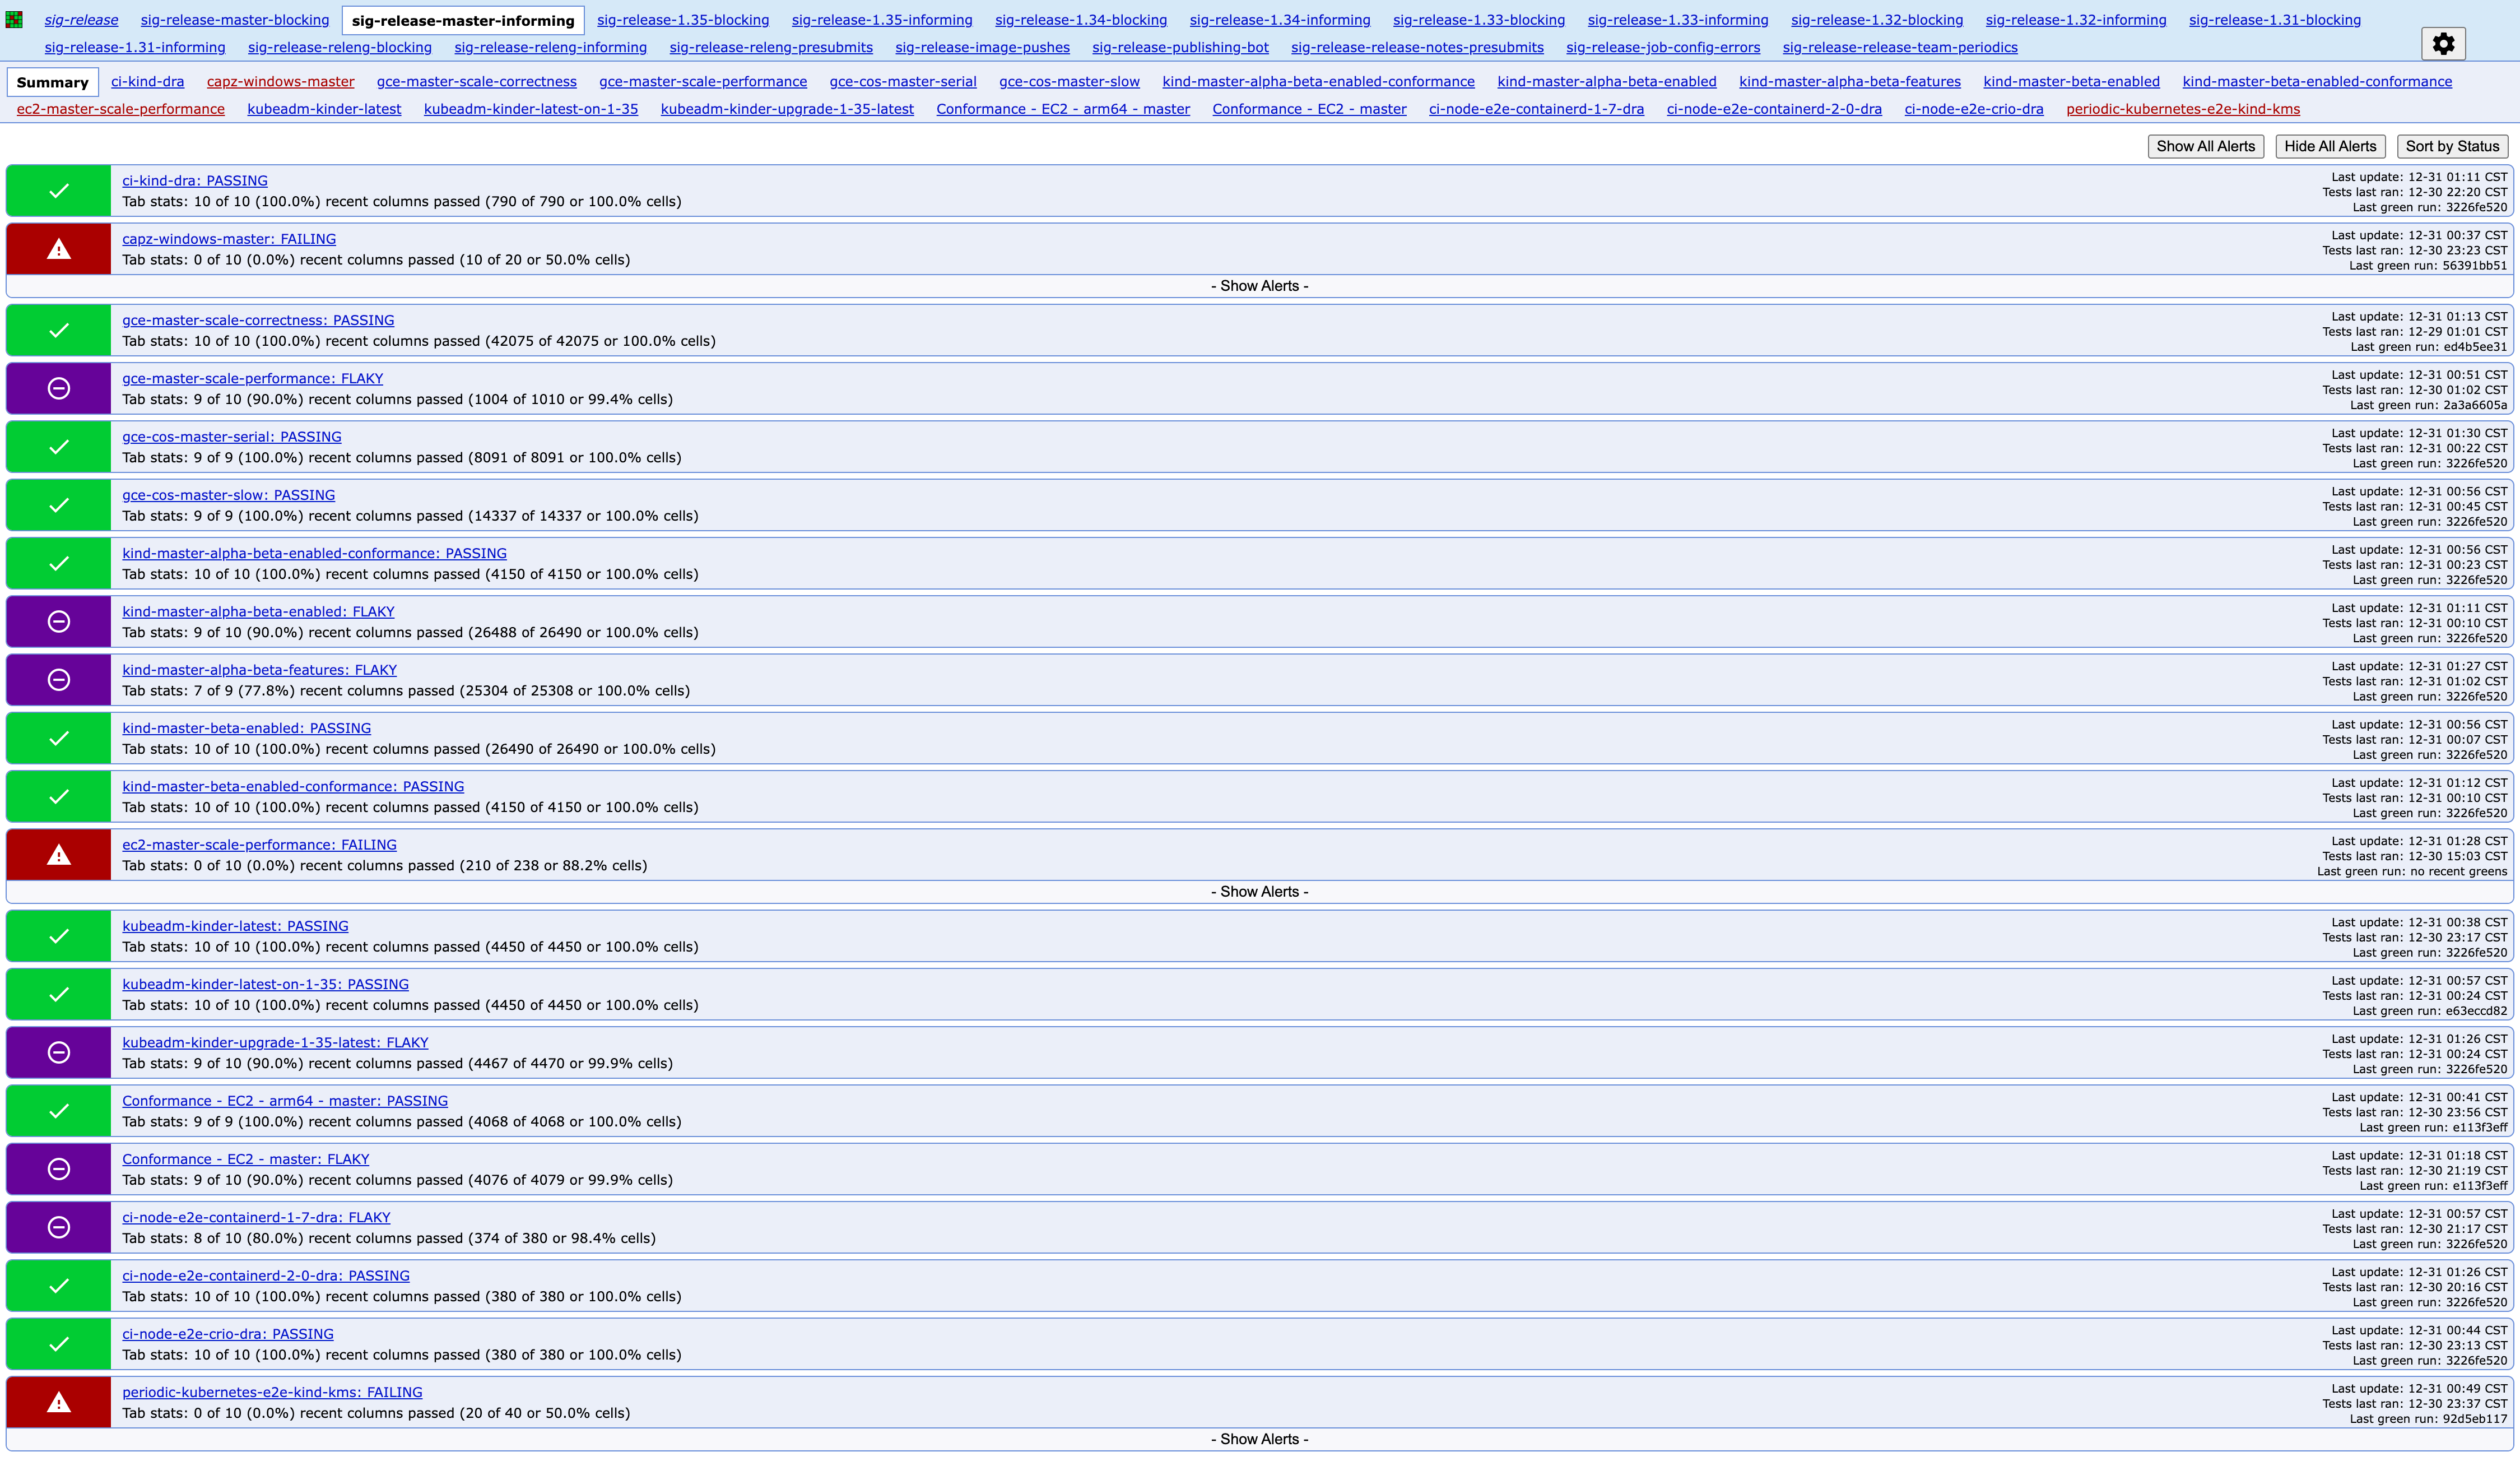Click red warning icon for capz-windows-master
This screenshot has height=1475, width=2520.
[x=59, y=249]
